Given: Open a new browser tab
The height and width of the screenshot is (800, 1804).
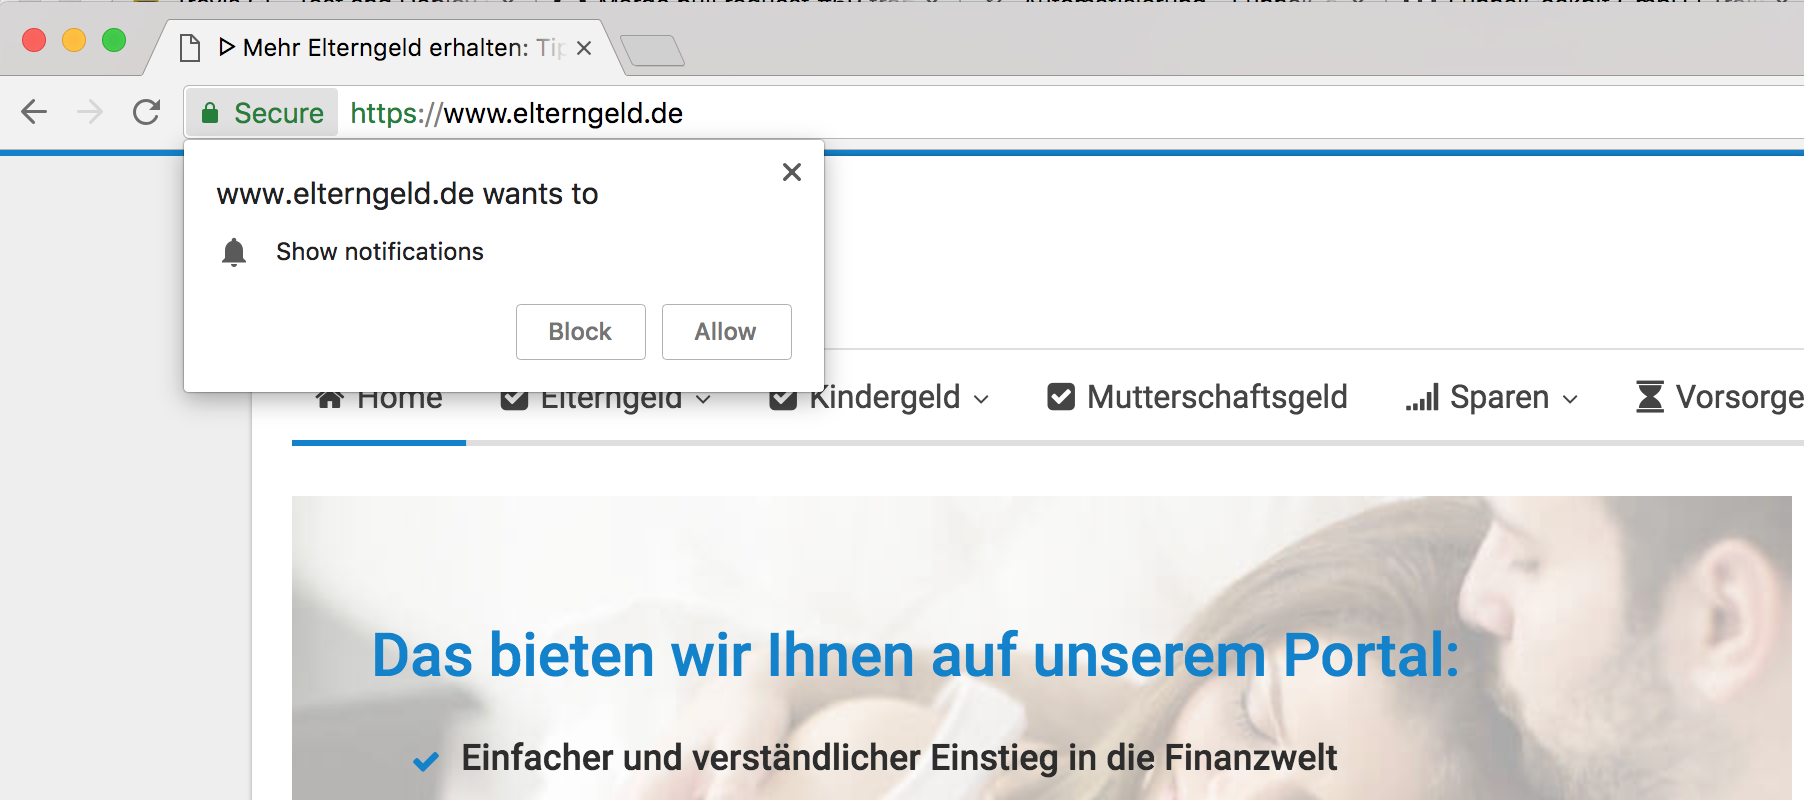Looking at the screenshot, I should coord(652,50).
